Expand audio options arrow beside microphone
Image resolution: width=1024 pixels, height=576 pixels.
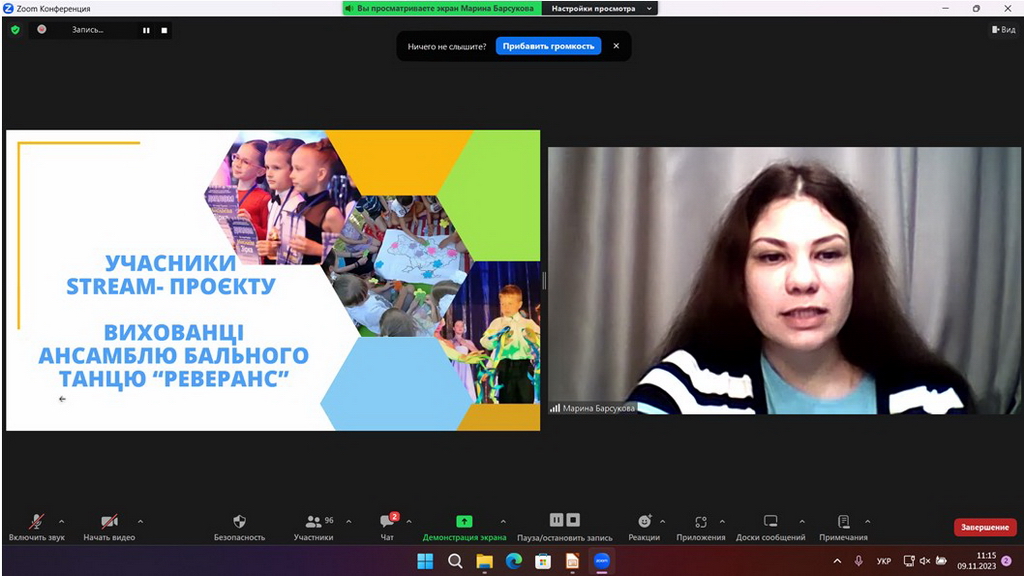[x=62, y=521]
